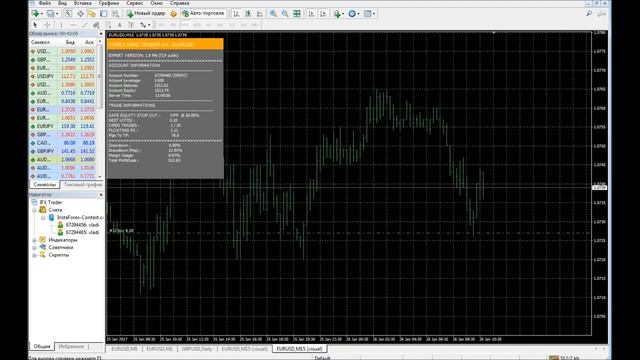640x360 pixels.
Task: Select the arrow cursor tool
Action: click(x=35, y=25)
